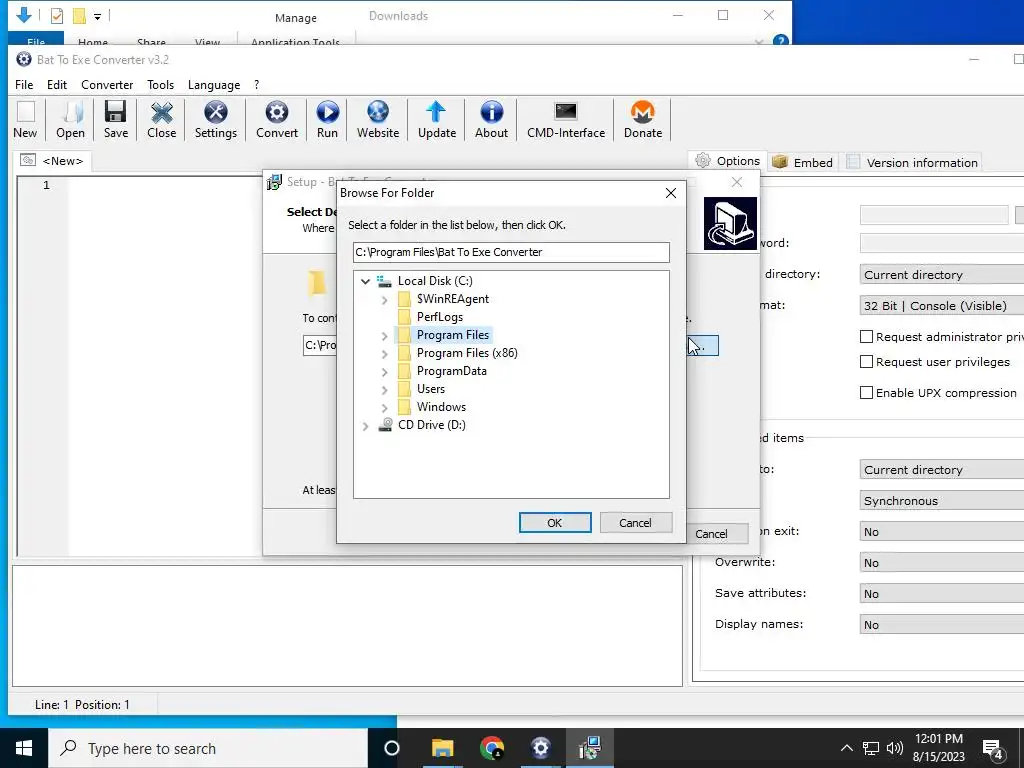Viewport: 1024px width, 768px height.
Task: Enable Request administrator privileges checkbox
Action: (x=867, y=337)
